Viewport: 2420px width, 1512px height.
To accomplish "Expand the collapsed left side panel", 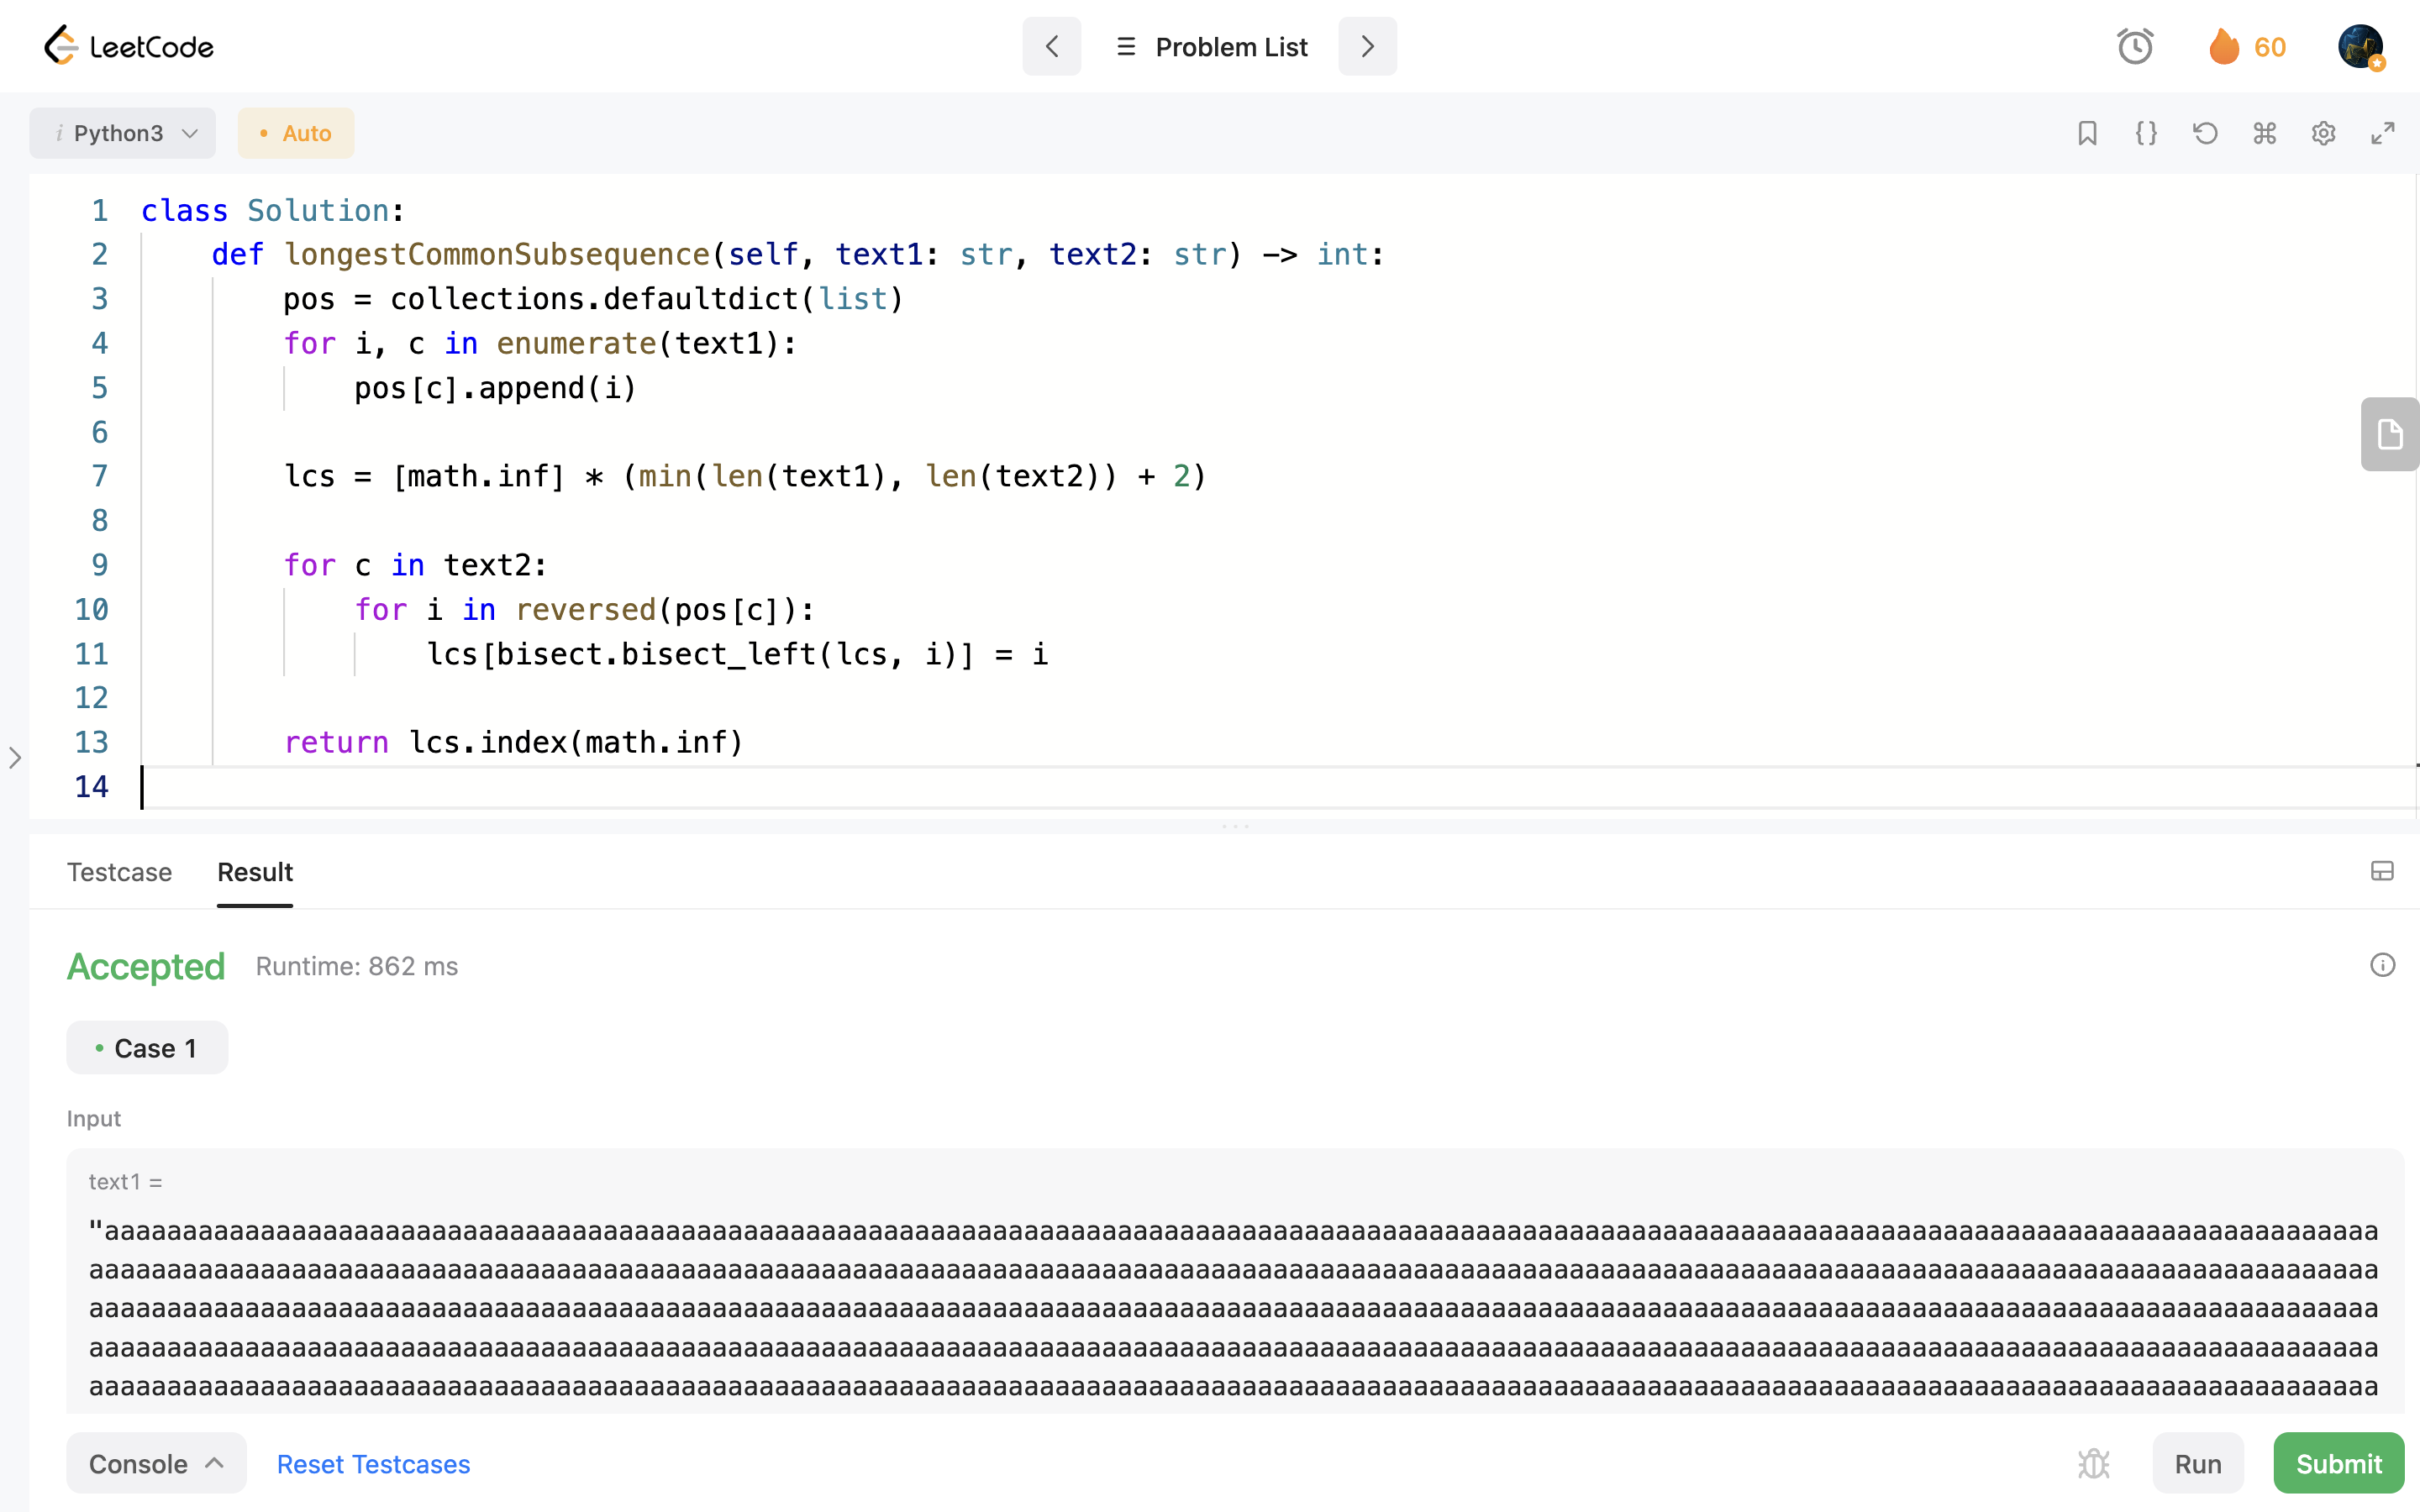I will (14, 758).
